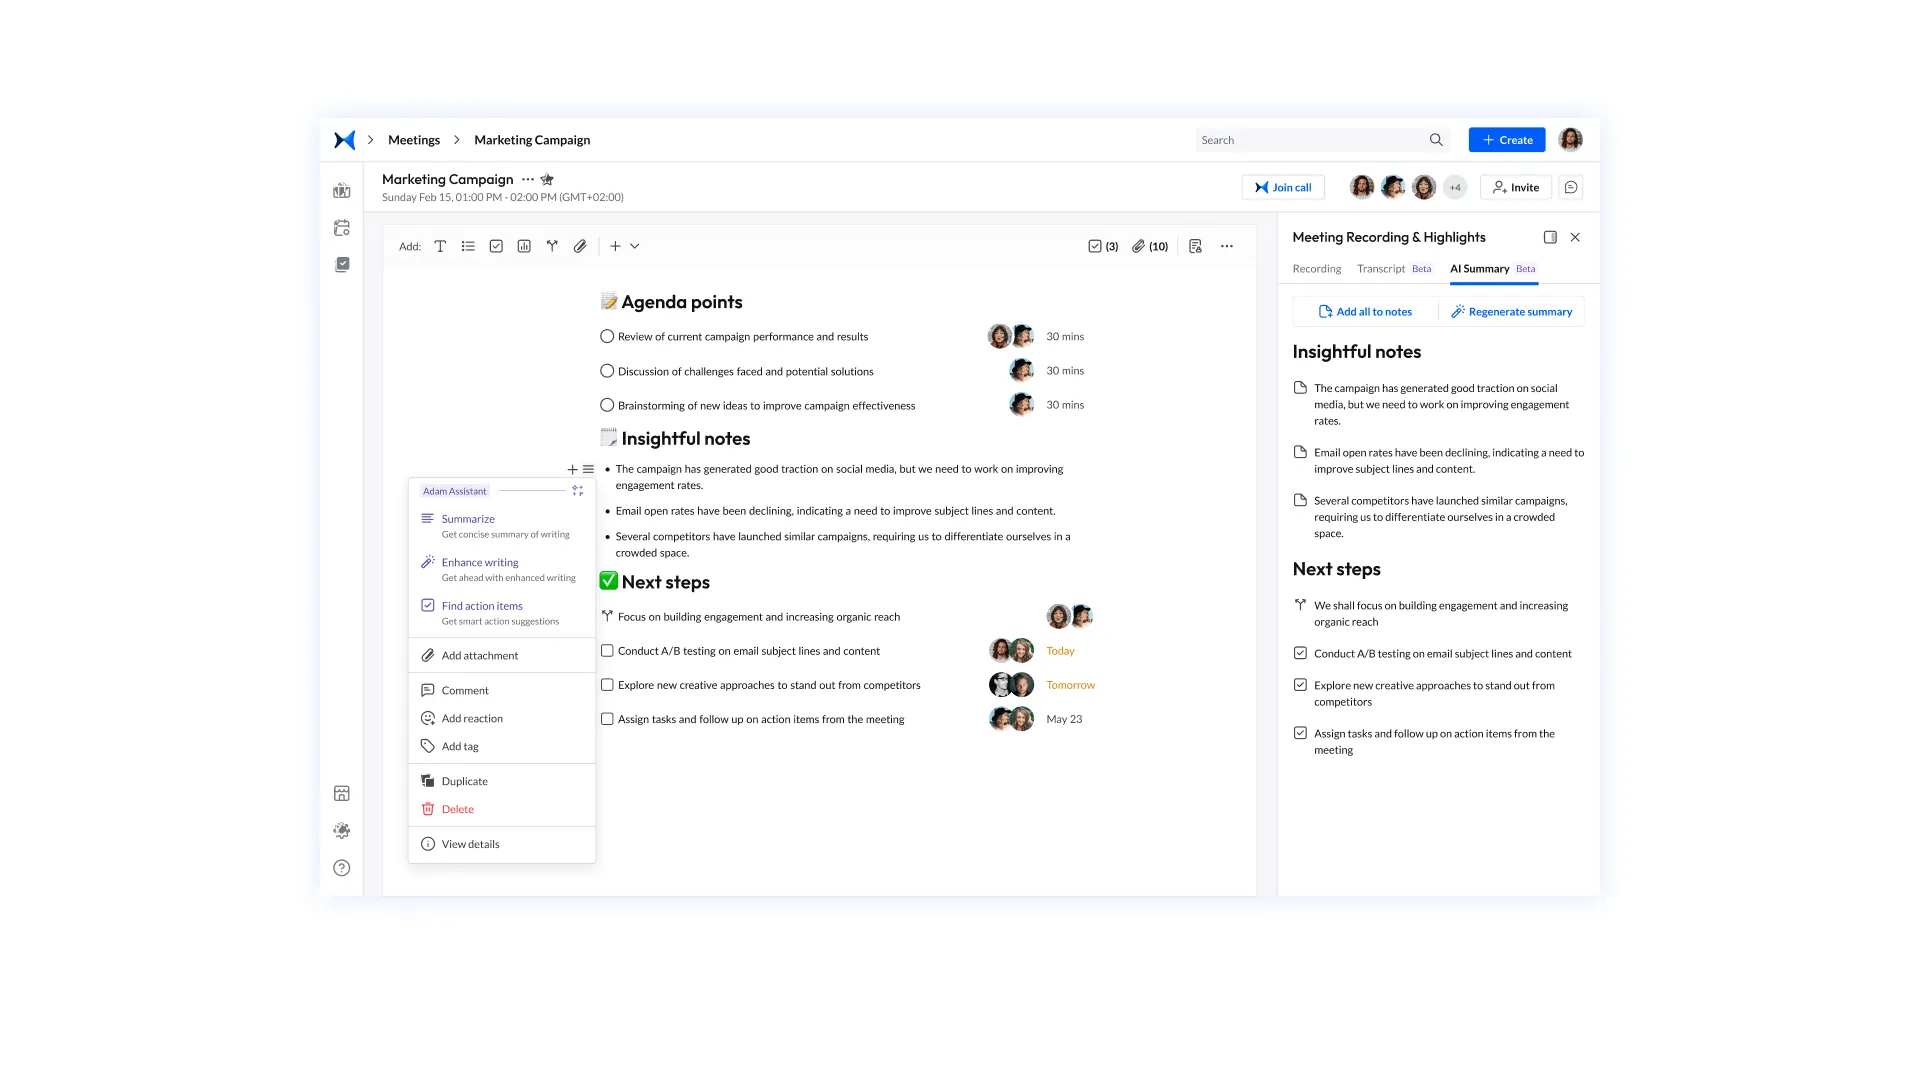This screenshot has width=1920, height=1080.
Task: Click on Find action items in context menu
Action: [x=481, y=605]
